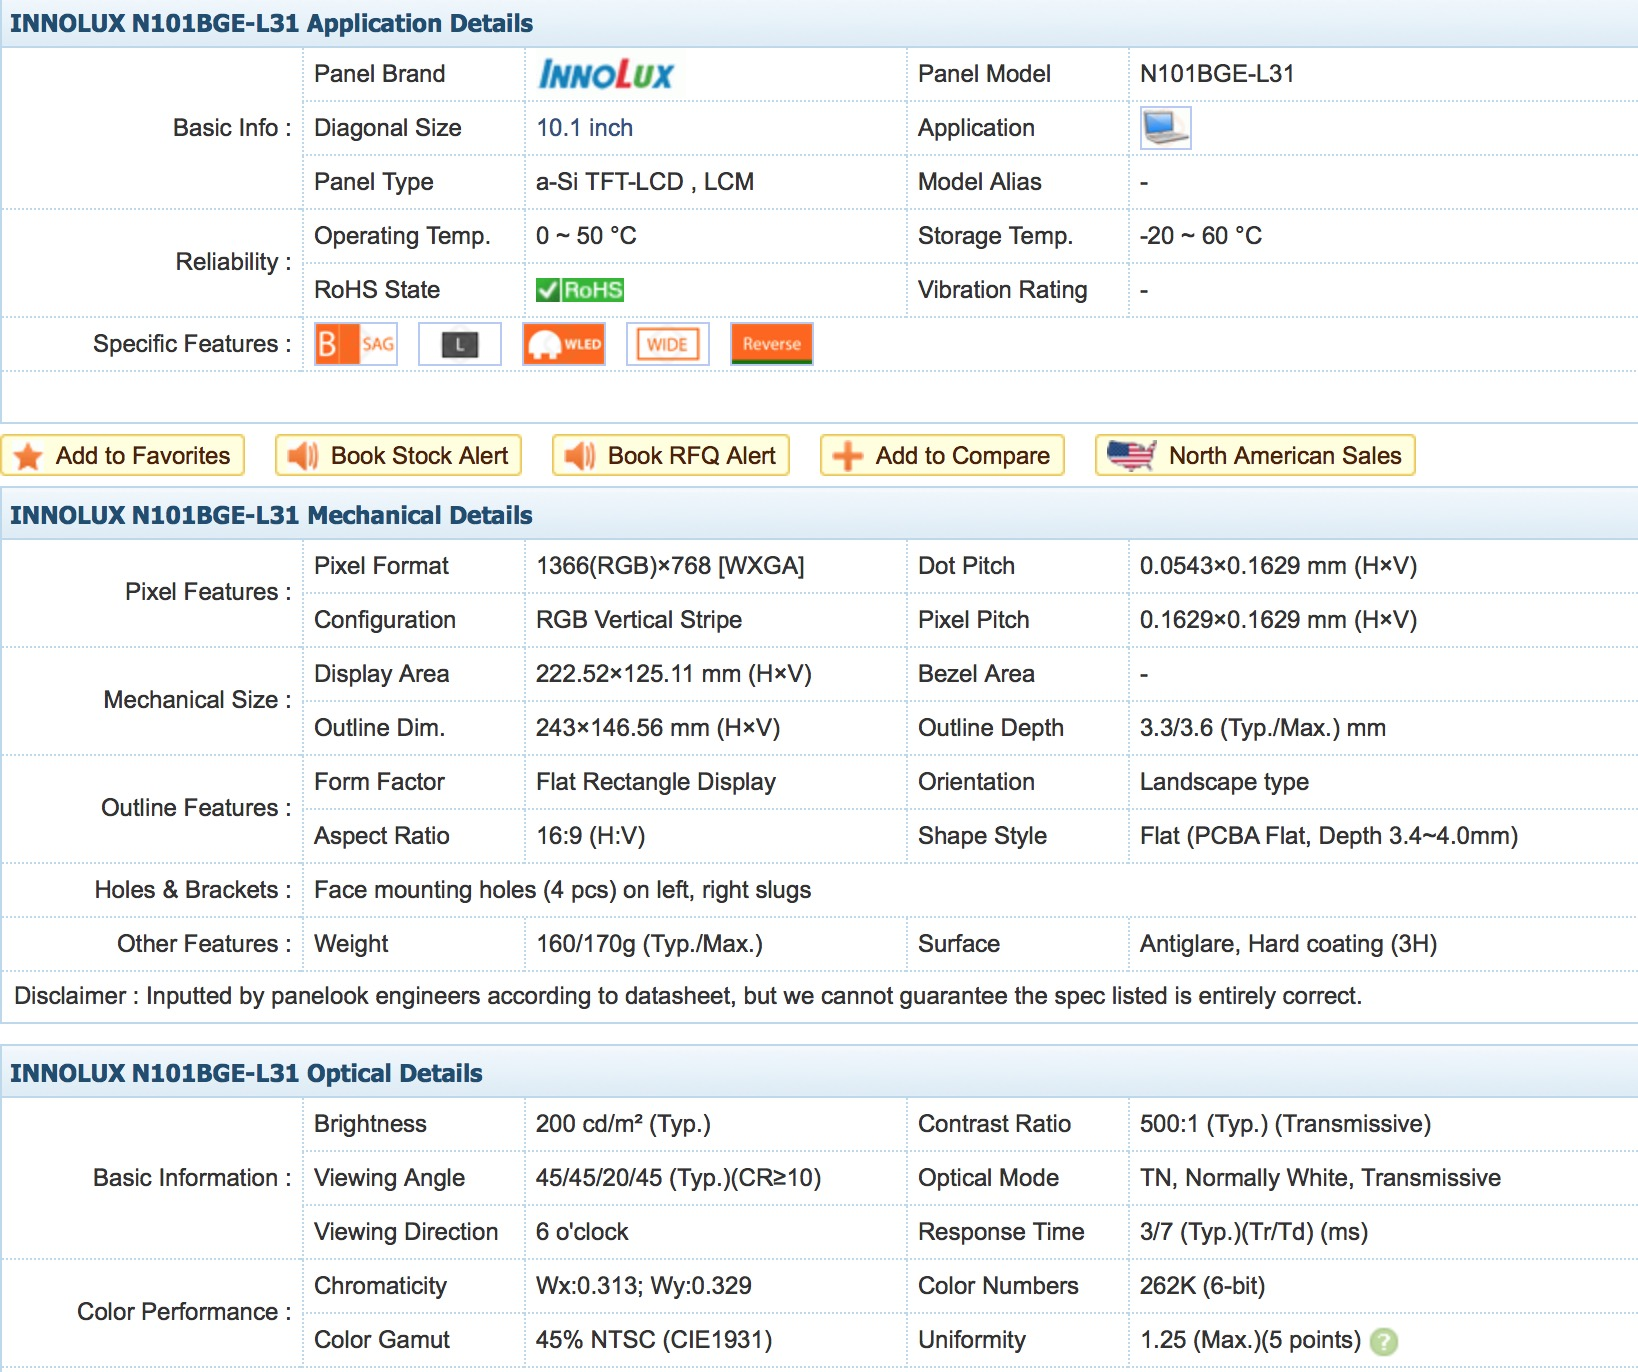Click the Disclaimer text line
Screen dimensions: 1638x1372
(688, 996)
